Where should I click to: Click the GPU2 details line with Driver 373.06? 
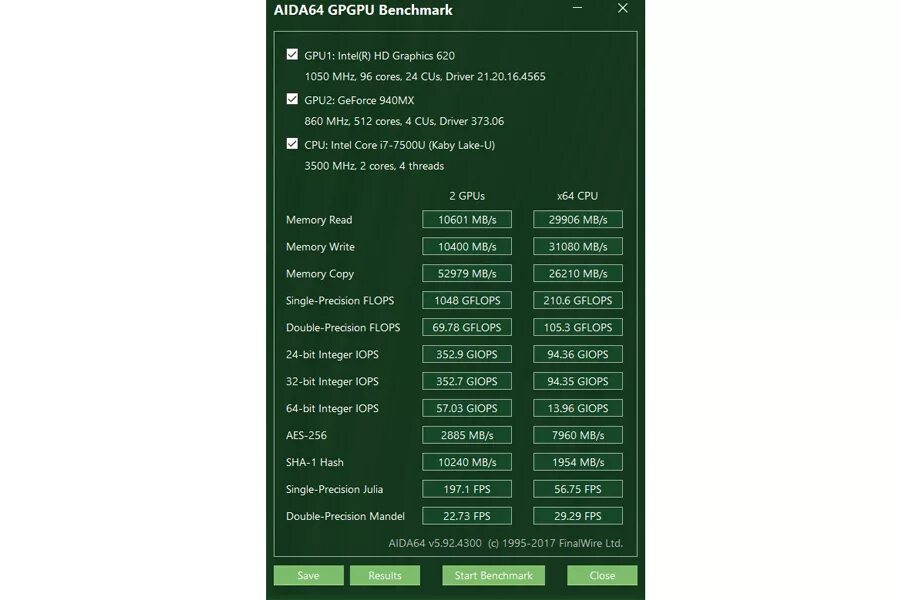pos(404,121)
